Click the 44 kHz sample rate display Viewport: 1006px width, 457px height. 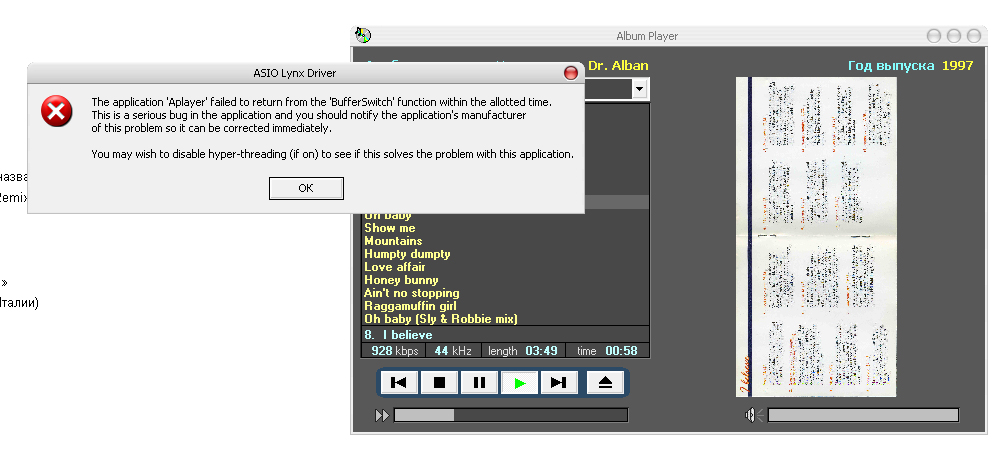pyautogui.click(x=453, y=350)
